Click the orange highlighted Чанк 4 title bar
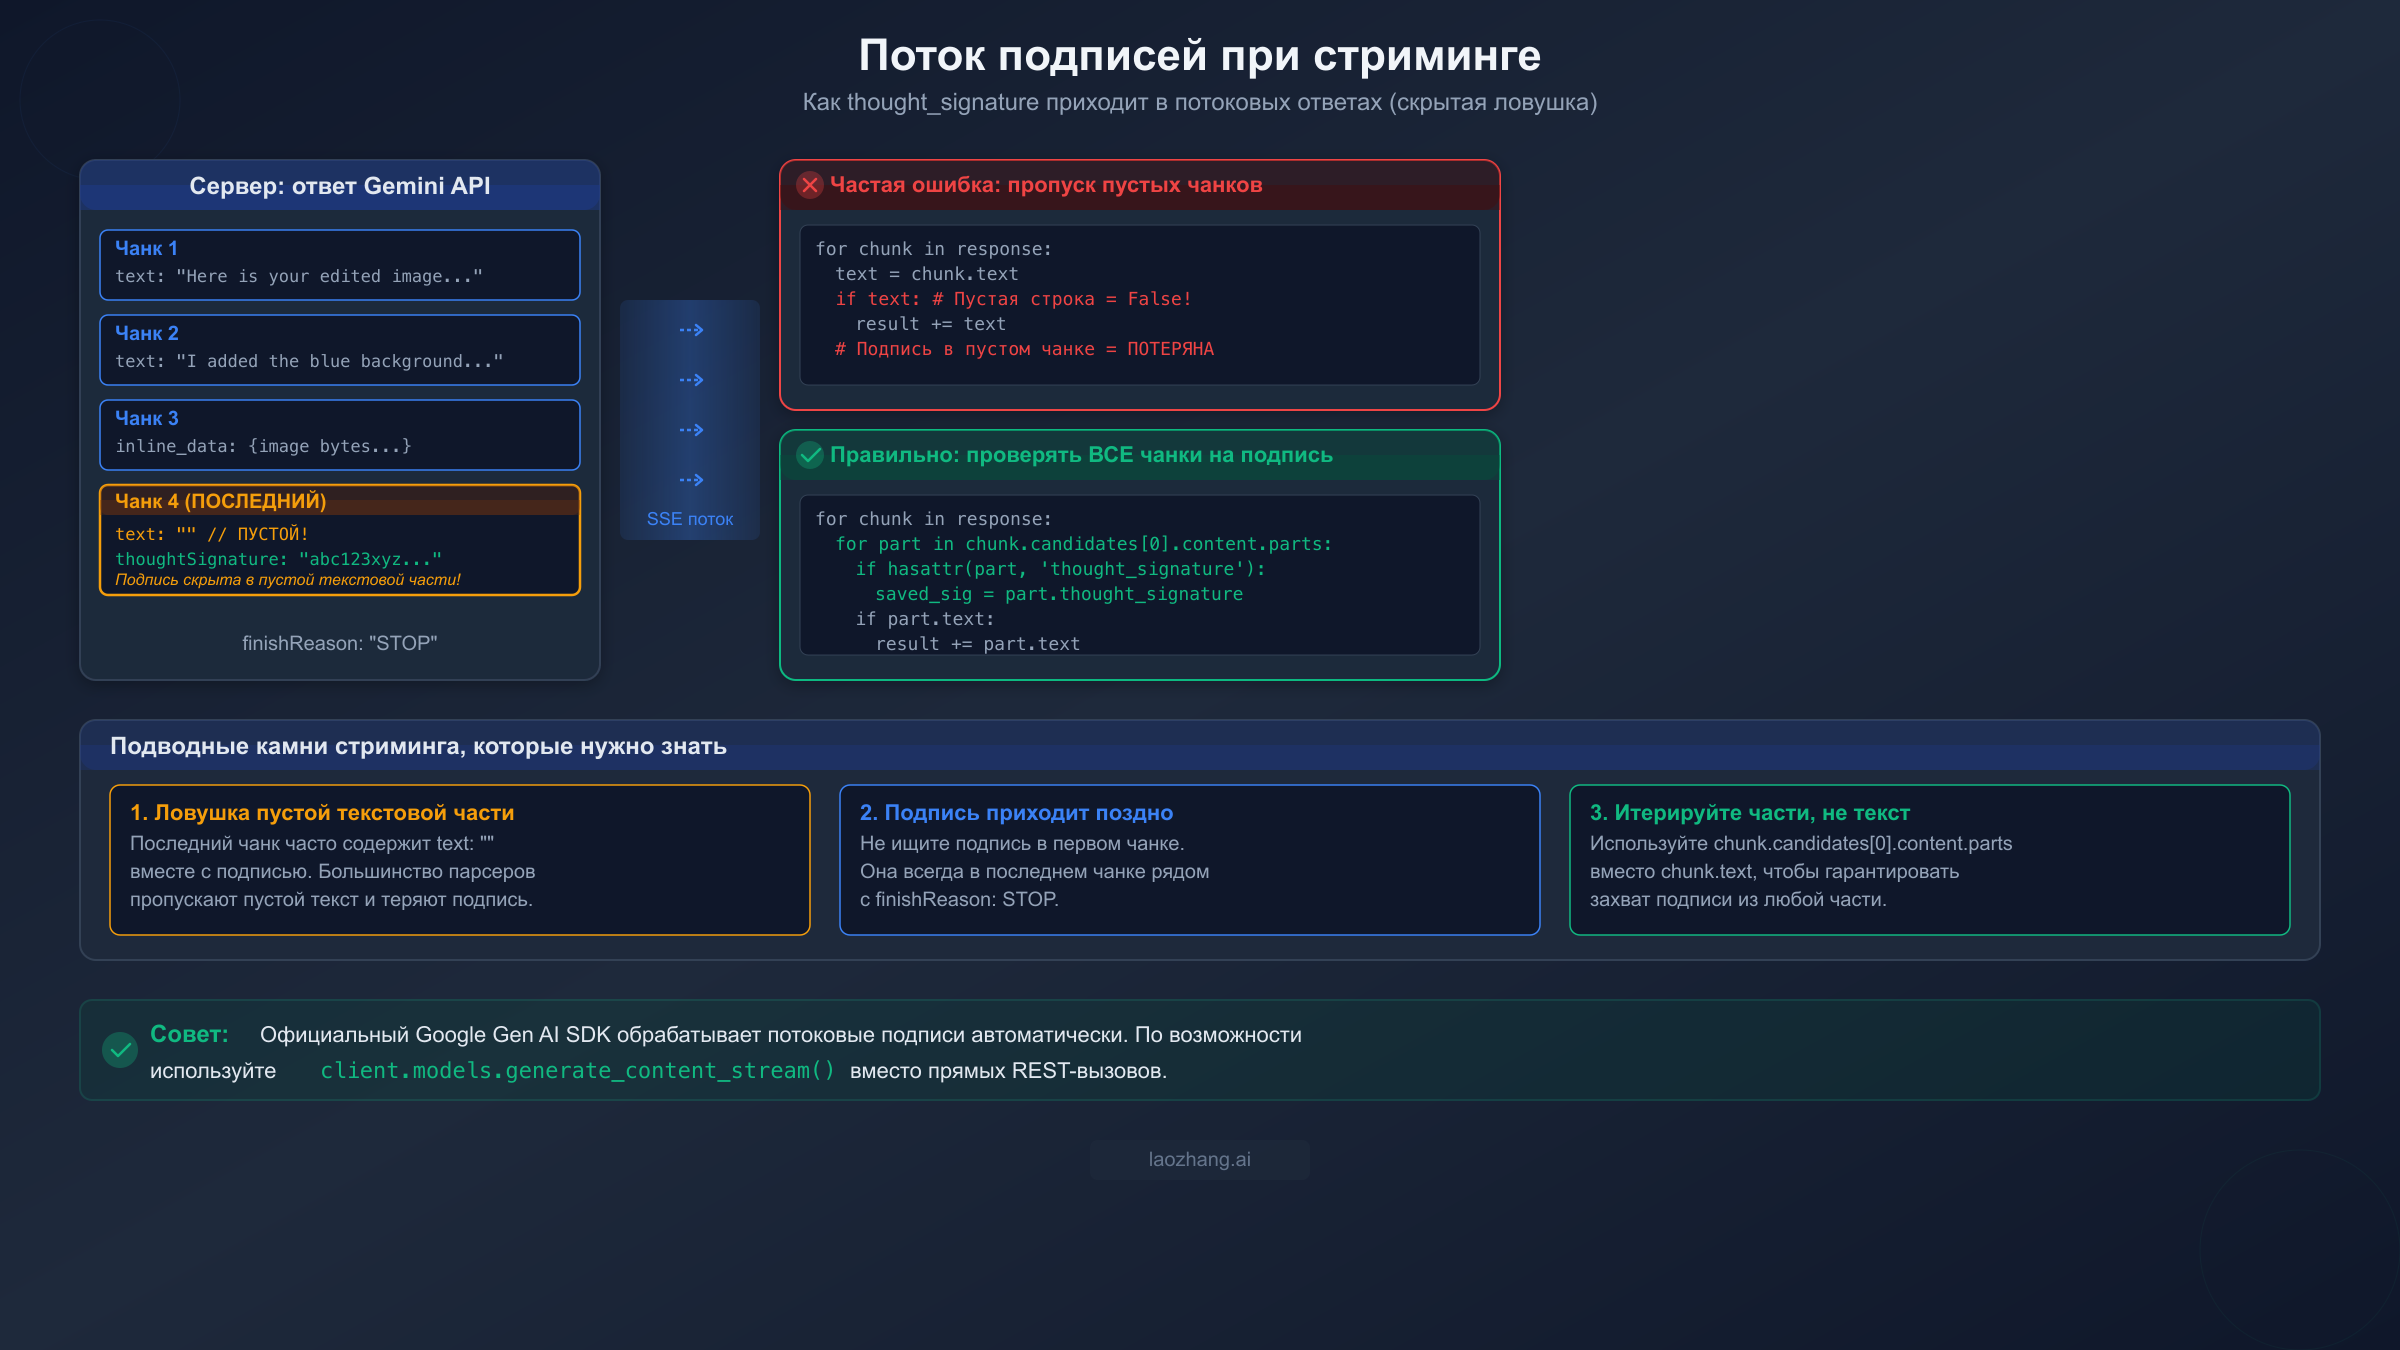The height and width of the screenshot is (1350, 2400). click(x=340, y=501)
